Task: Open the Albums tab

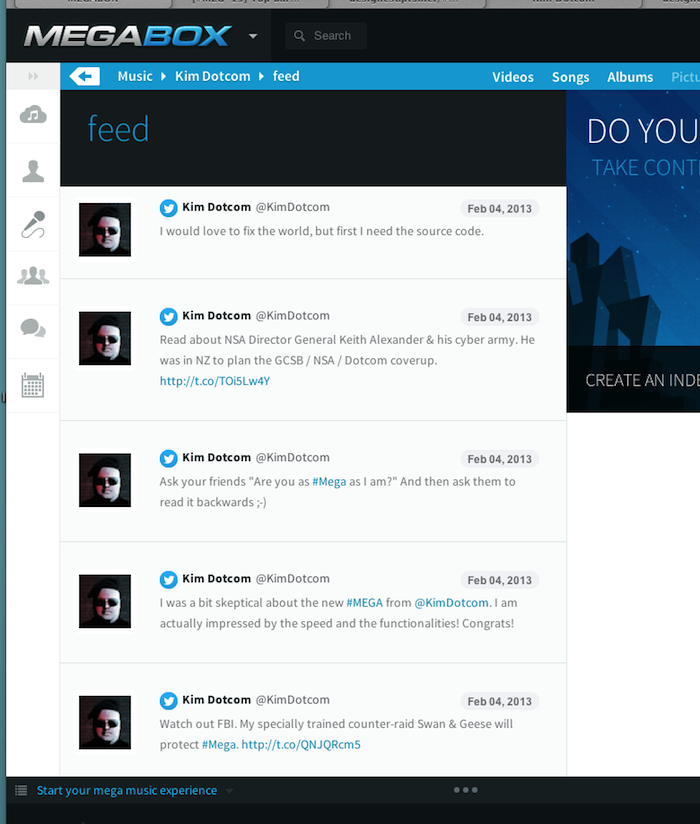Action: tap(630, 77)
